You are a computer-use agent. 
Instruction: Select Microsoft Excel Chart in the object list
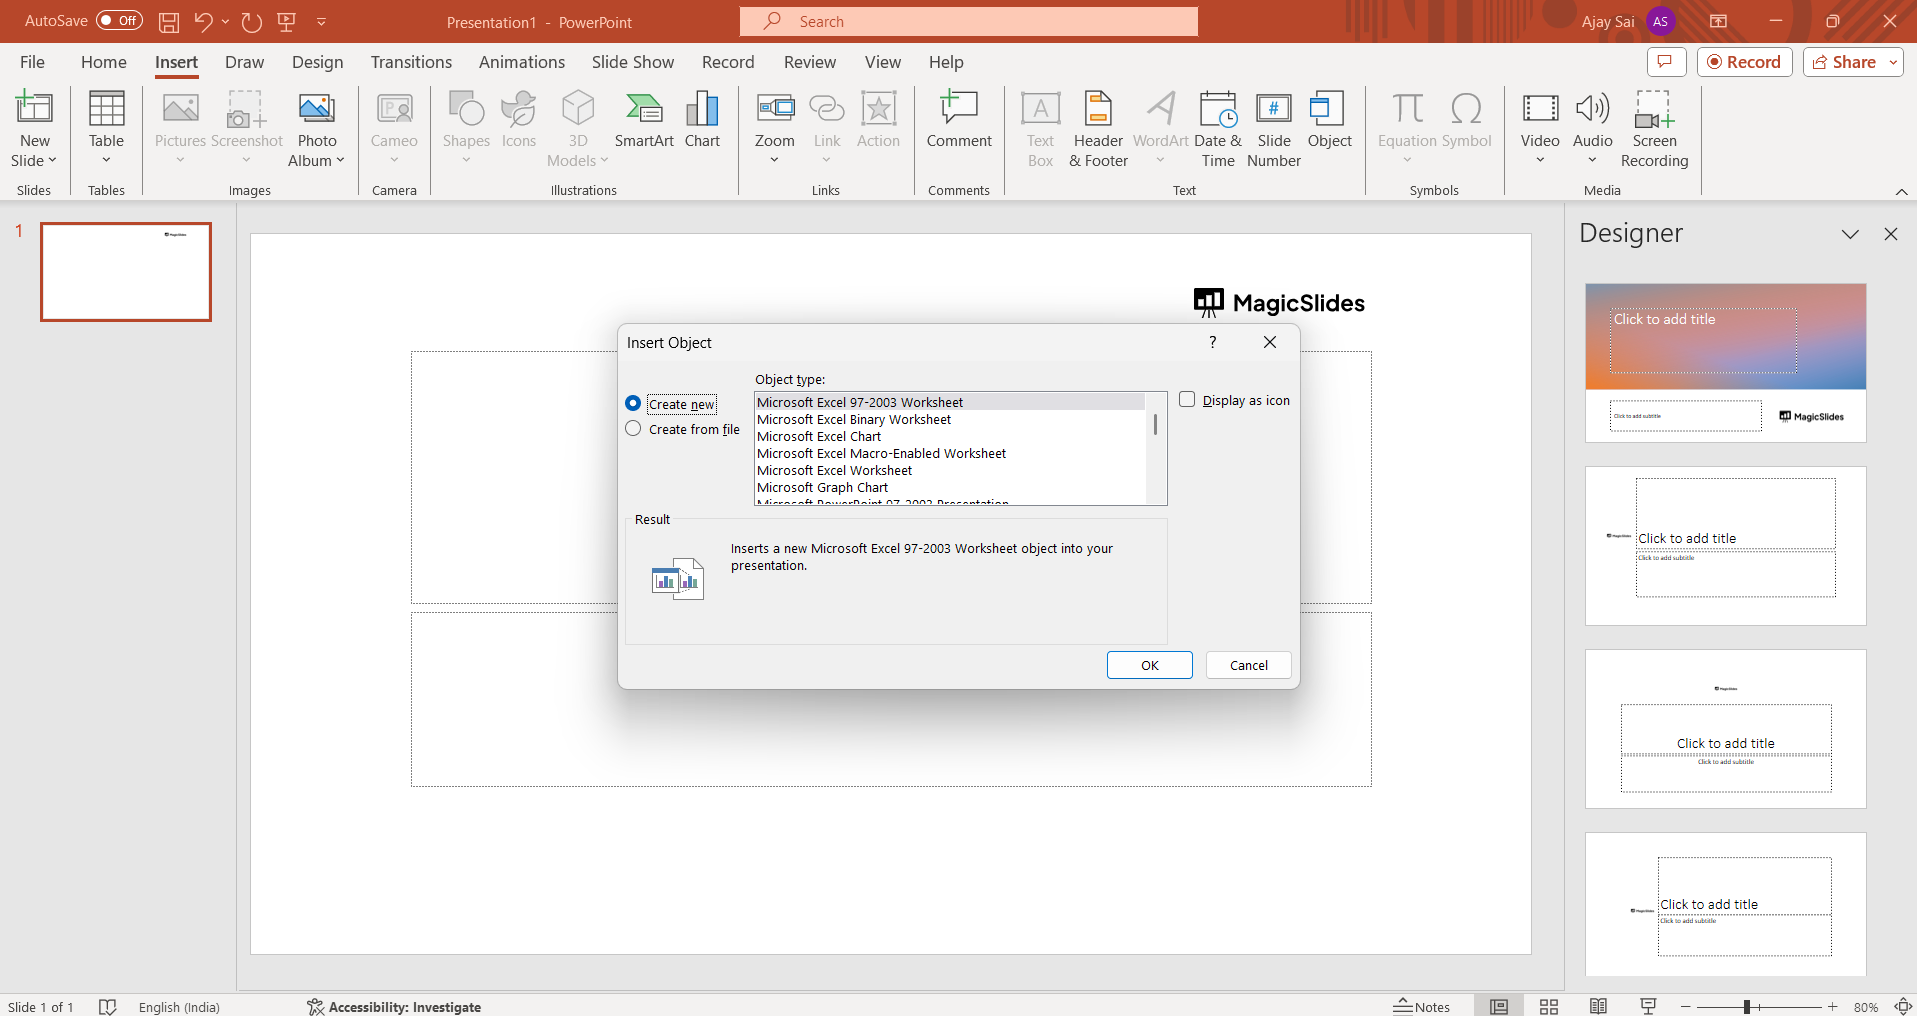point(819,437)
